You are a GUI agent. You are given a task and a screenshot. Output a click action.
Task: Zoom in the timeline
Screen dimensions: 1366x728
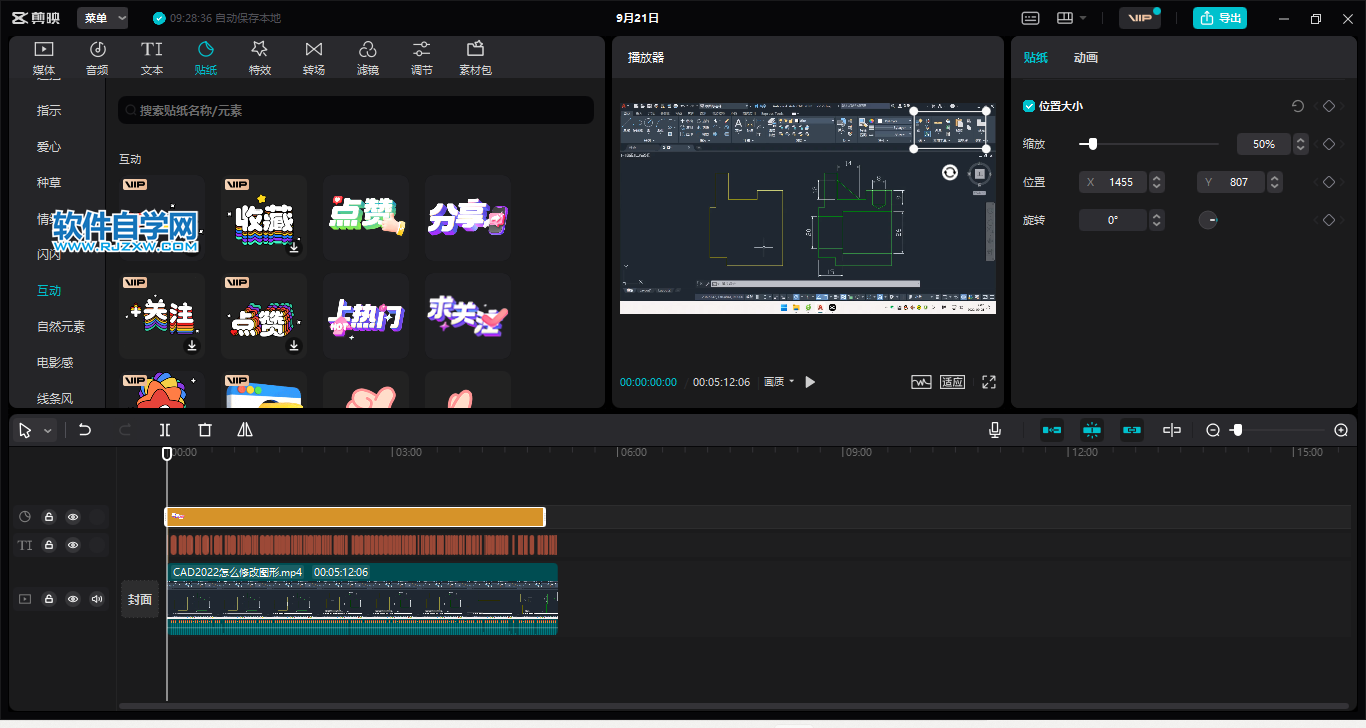[x=1341, y=430]
